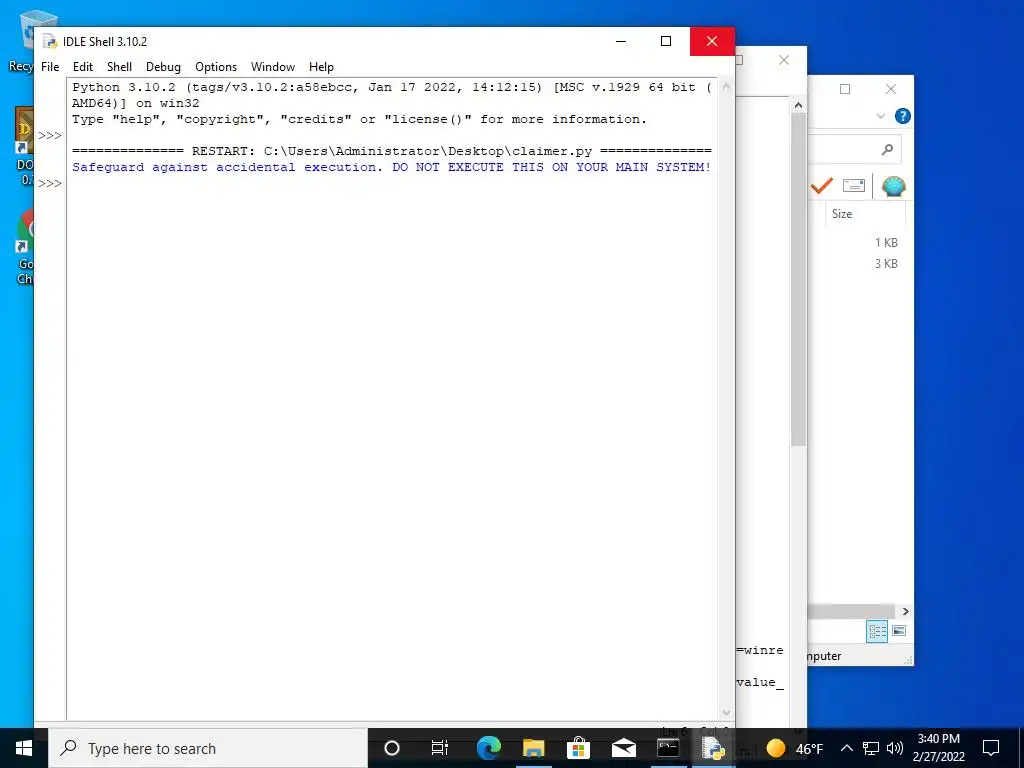Viewport: 1024px width, 768px height.
Task: Click the Python IDLE taskbar icon
Action: coord(713,748)
